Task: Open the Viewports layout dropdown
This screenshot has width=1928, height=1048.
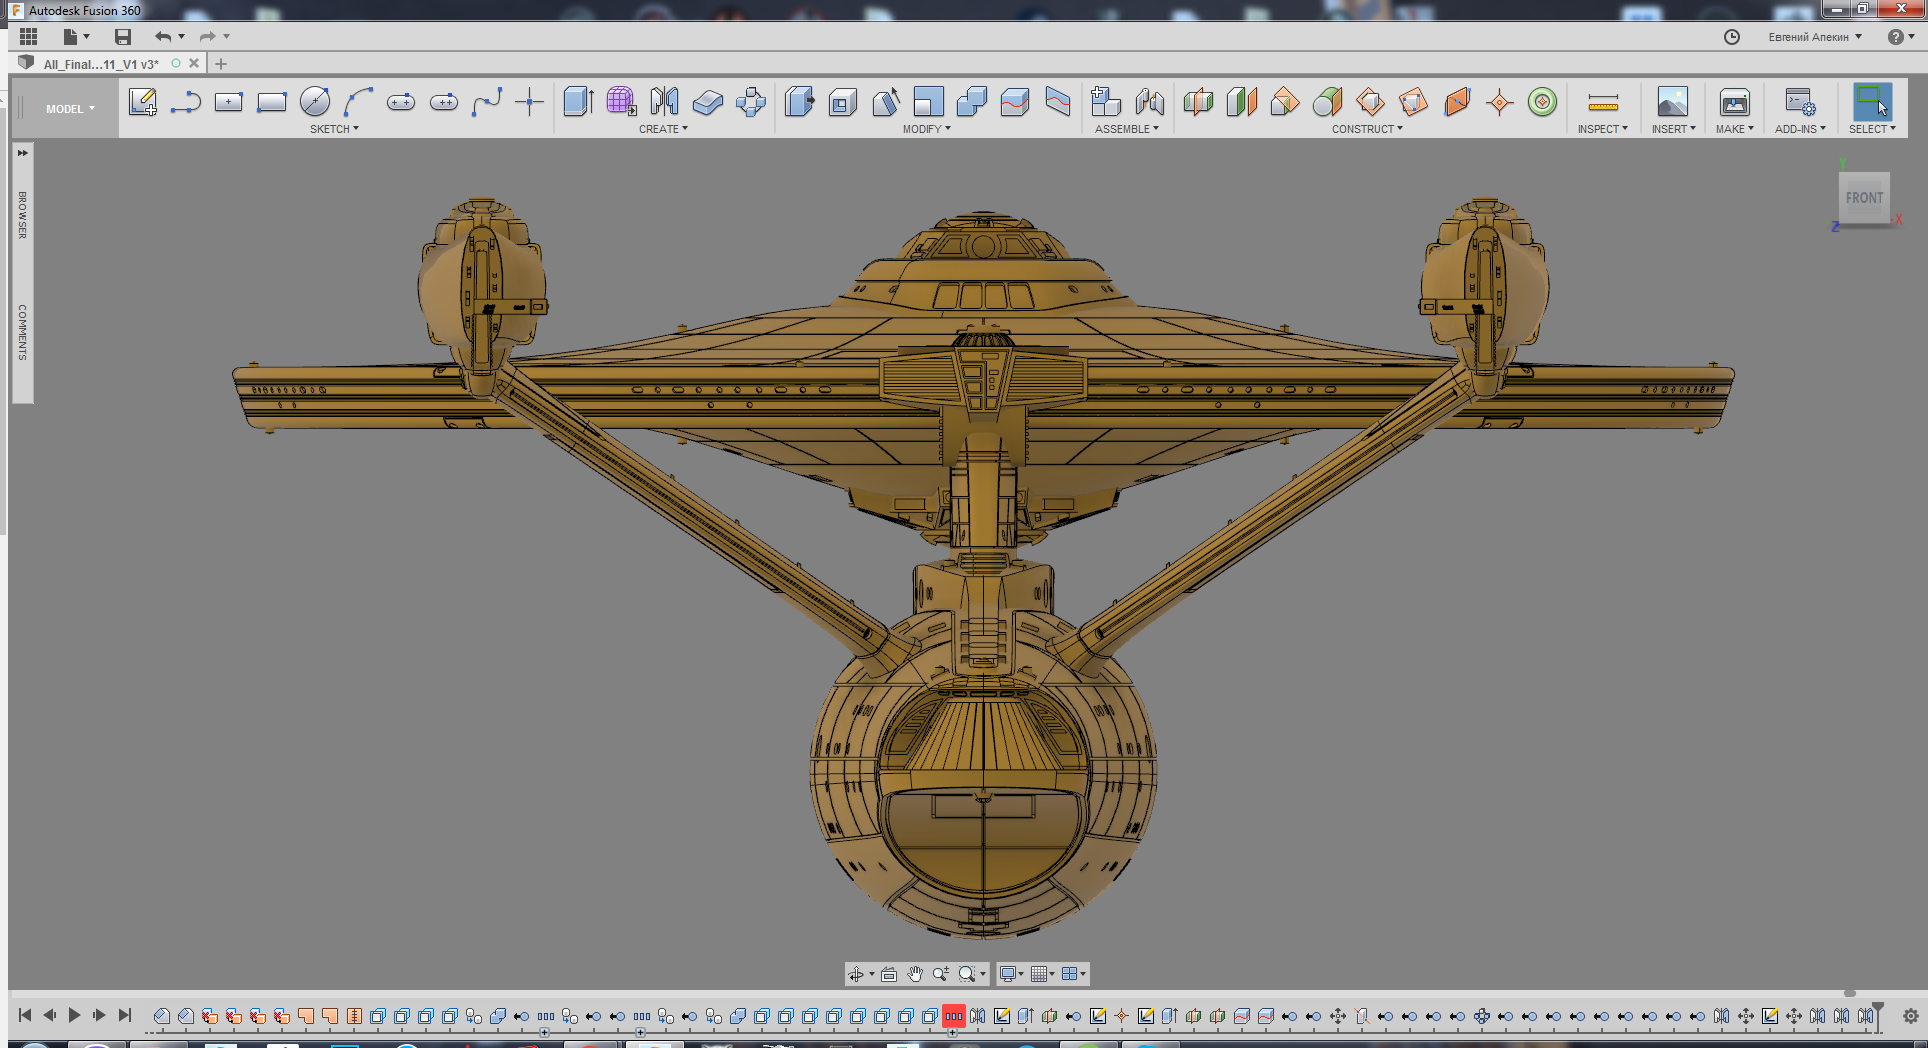Action: [1074, 974]
